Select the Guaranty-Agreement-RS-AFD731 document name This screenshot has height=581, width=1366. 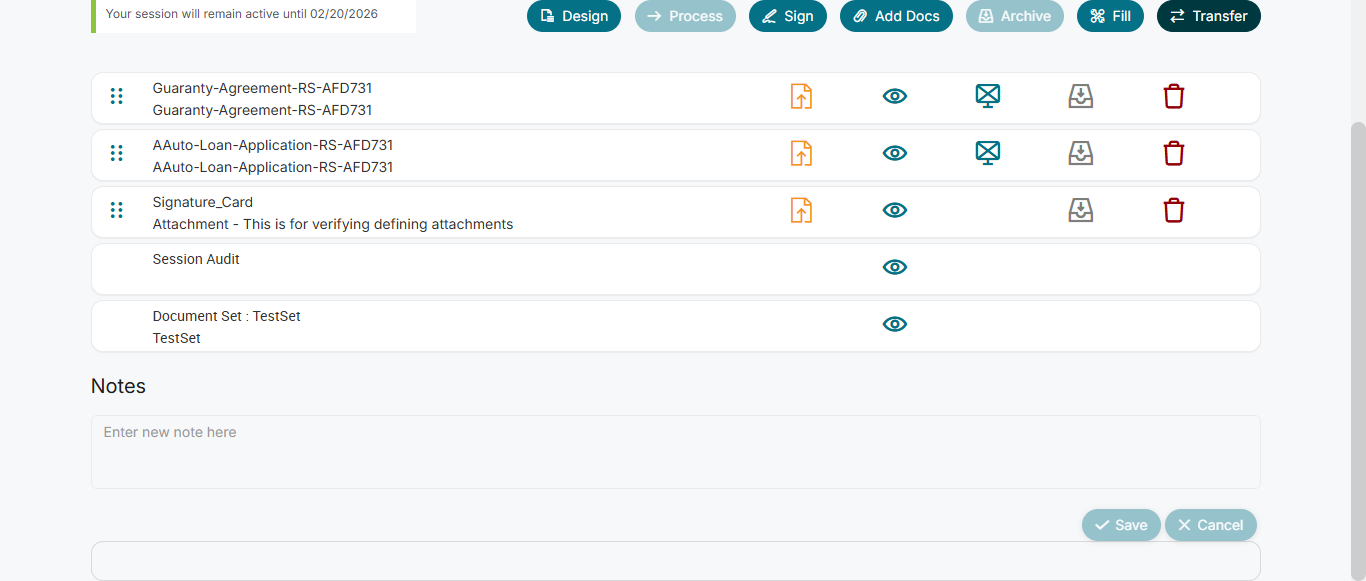coord(262,88)
